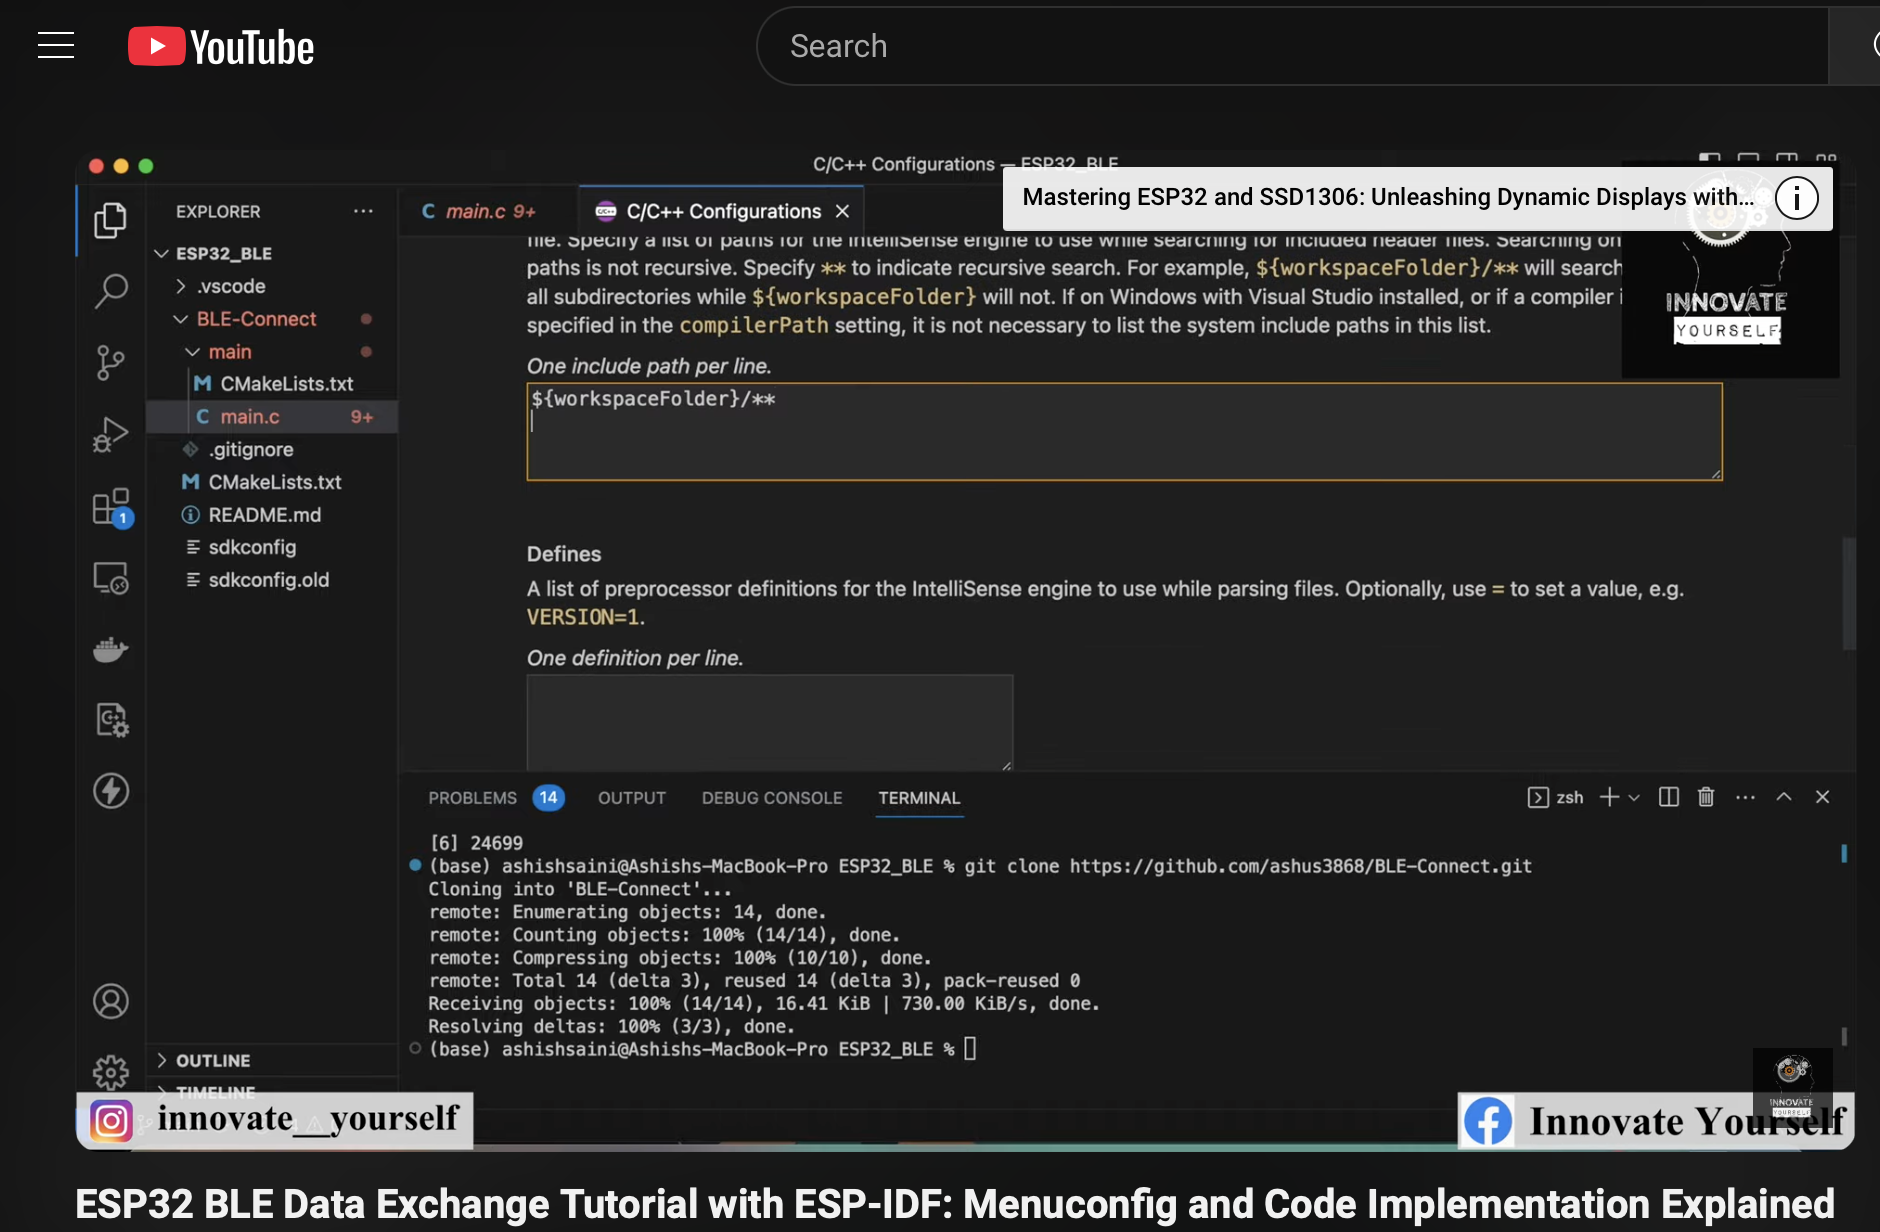Click the trash icon to kill terminal

(x=1706, y=797)
